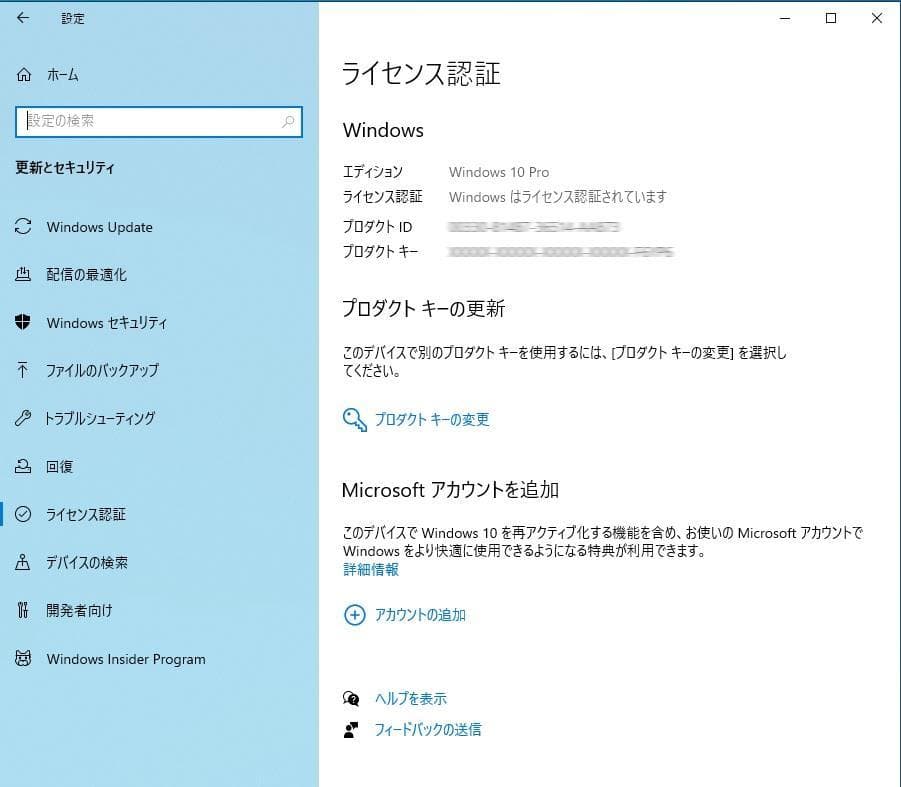Click the key icon for product key change
901x787 pixels.
pos(355,419)
